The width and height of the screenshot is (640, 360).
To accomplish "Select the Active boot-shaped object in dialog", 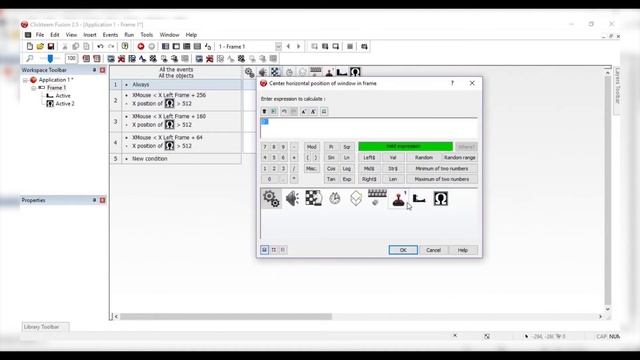I will [419, 199].
